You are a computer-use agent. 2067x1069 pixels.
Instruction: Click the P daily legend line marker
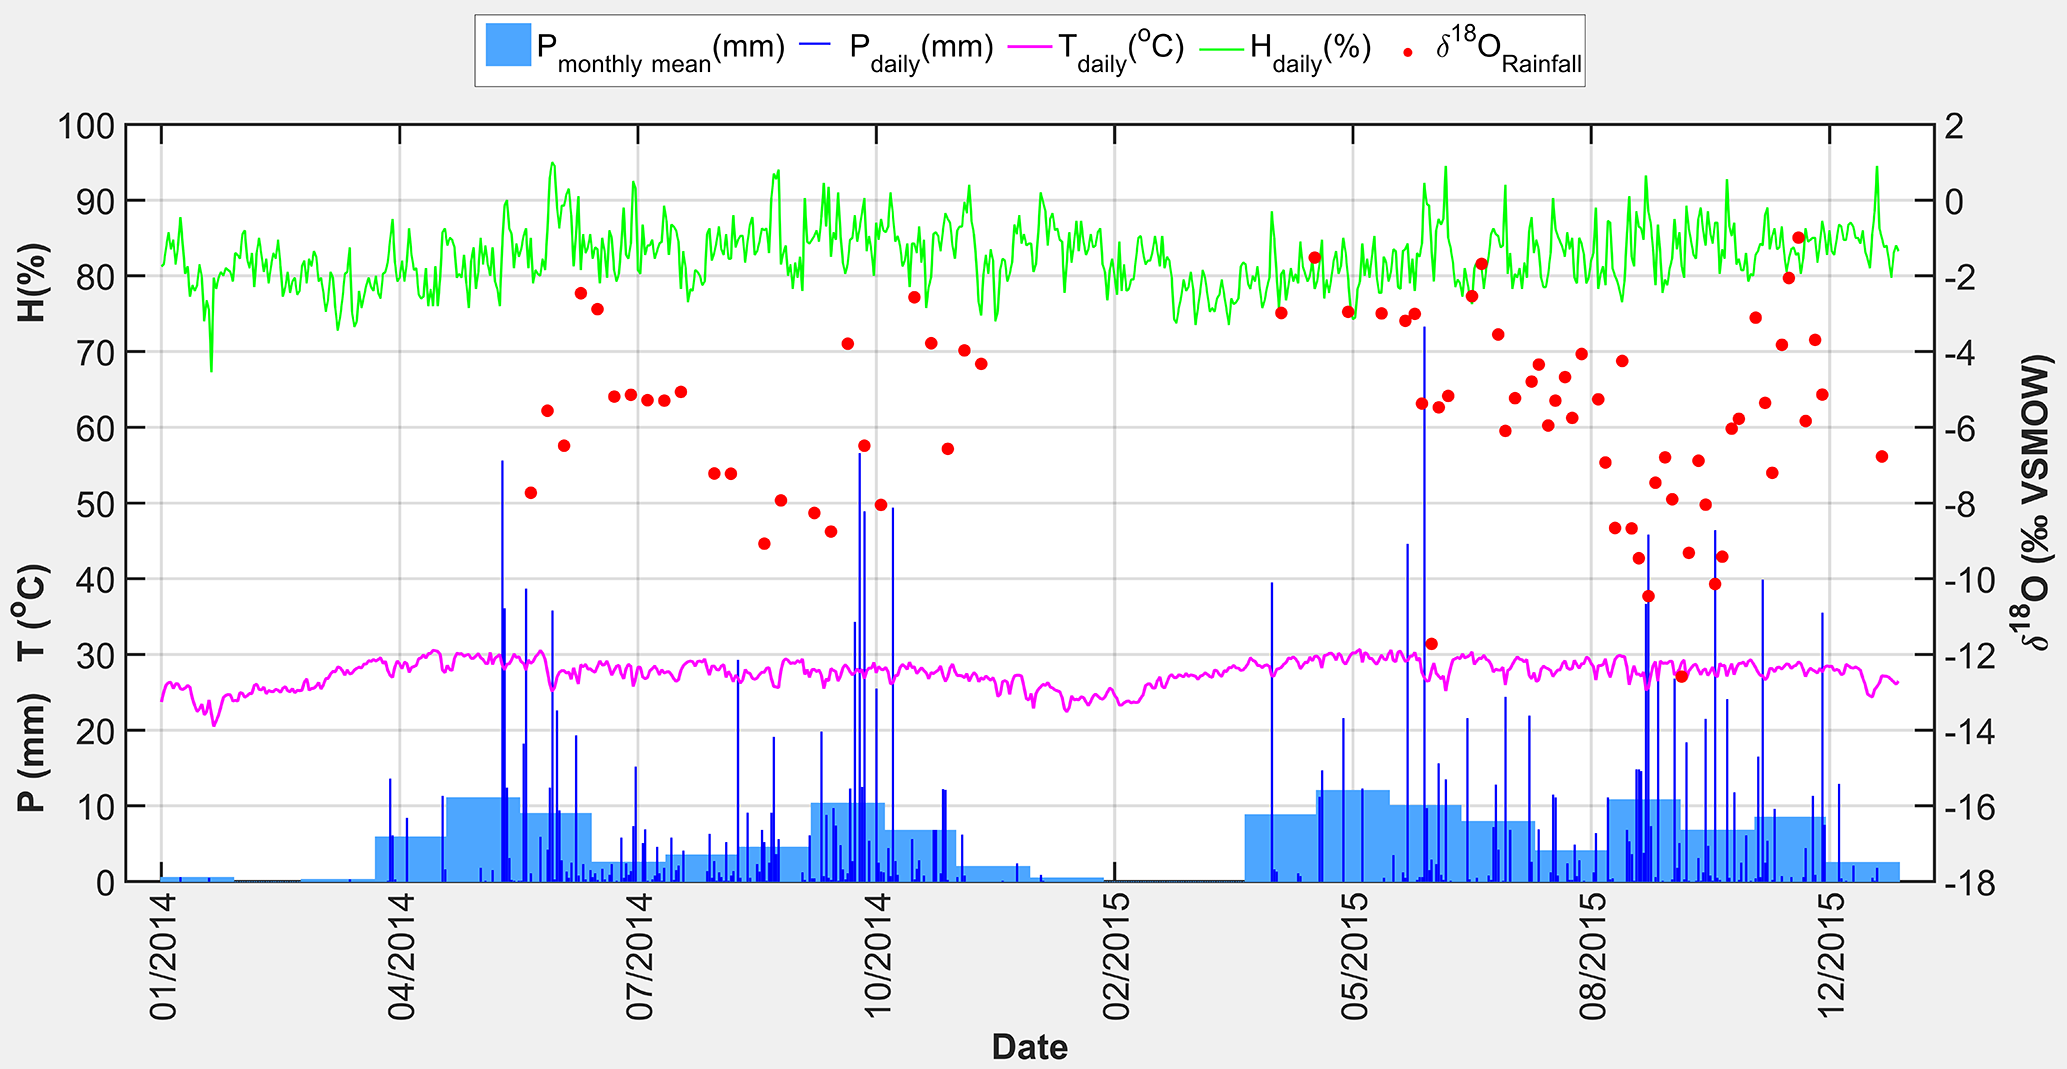819,46
